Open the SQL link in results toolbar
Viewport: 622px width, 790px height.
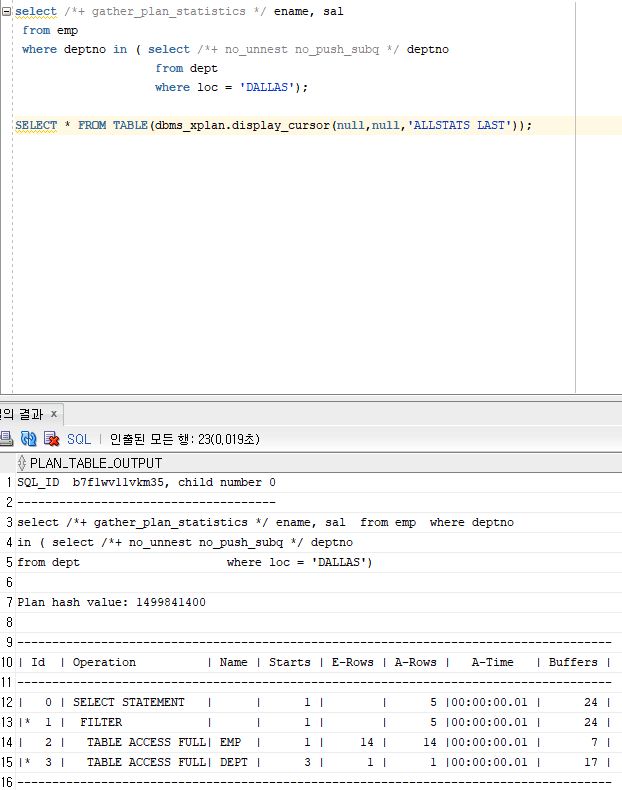tap(79, 439)
